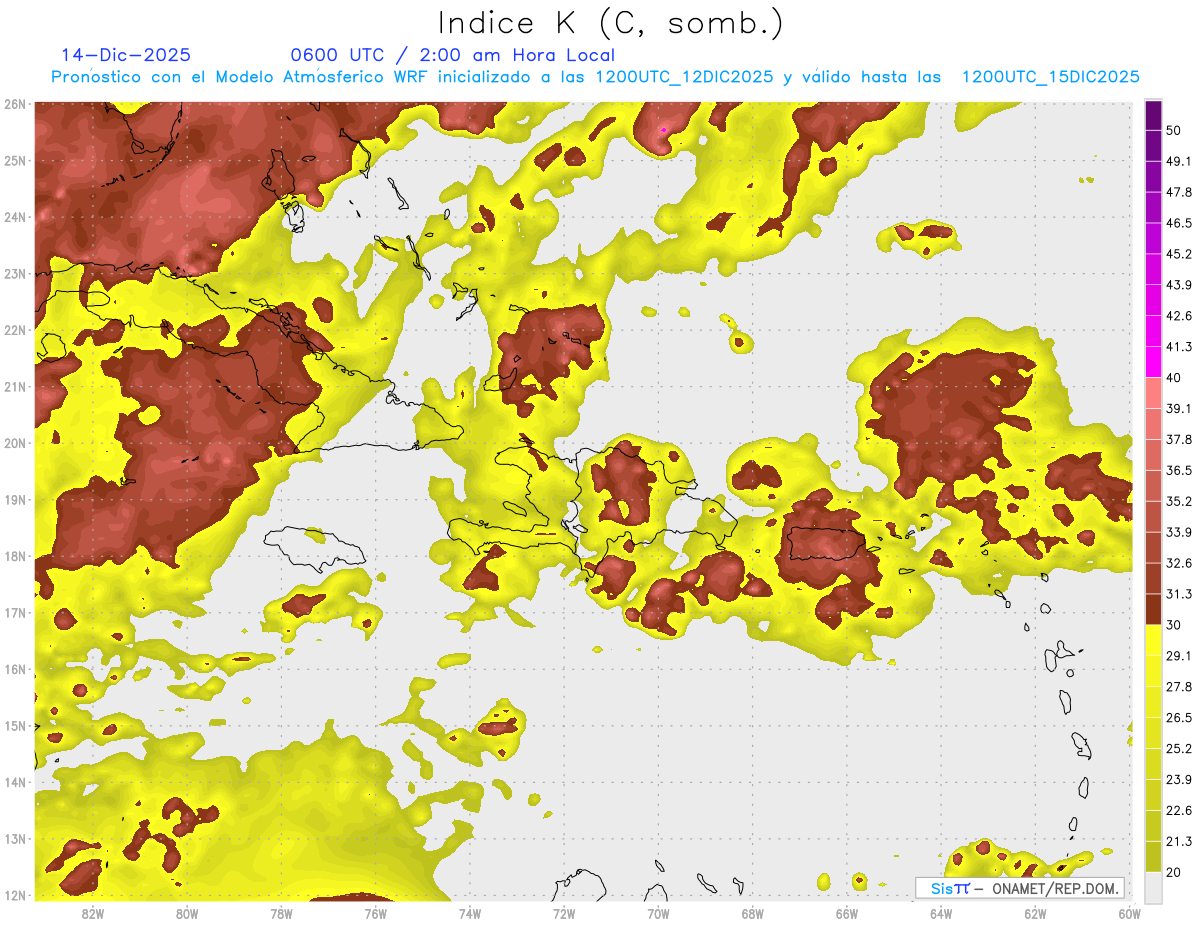Click the legend value '43.9'
Image resolution: width=1200 pixels, height=927 pixels.
point(1179,285)
